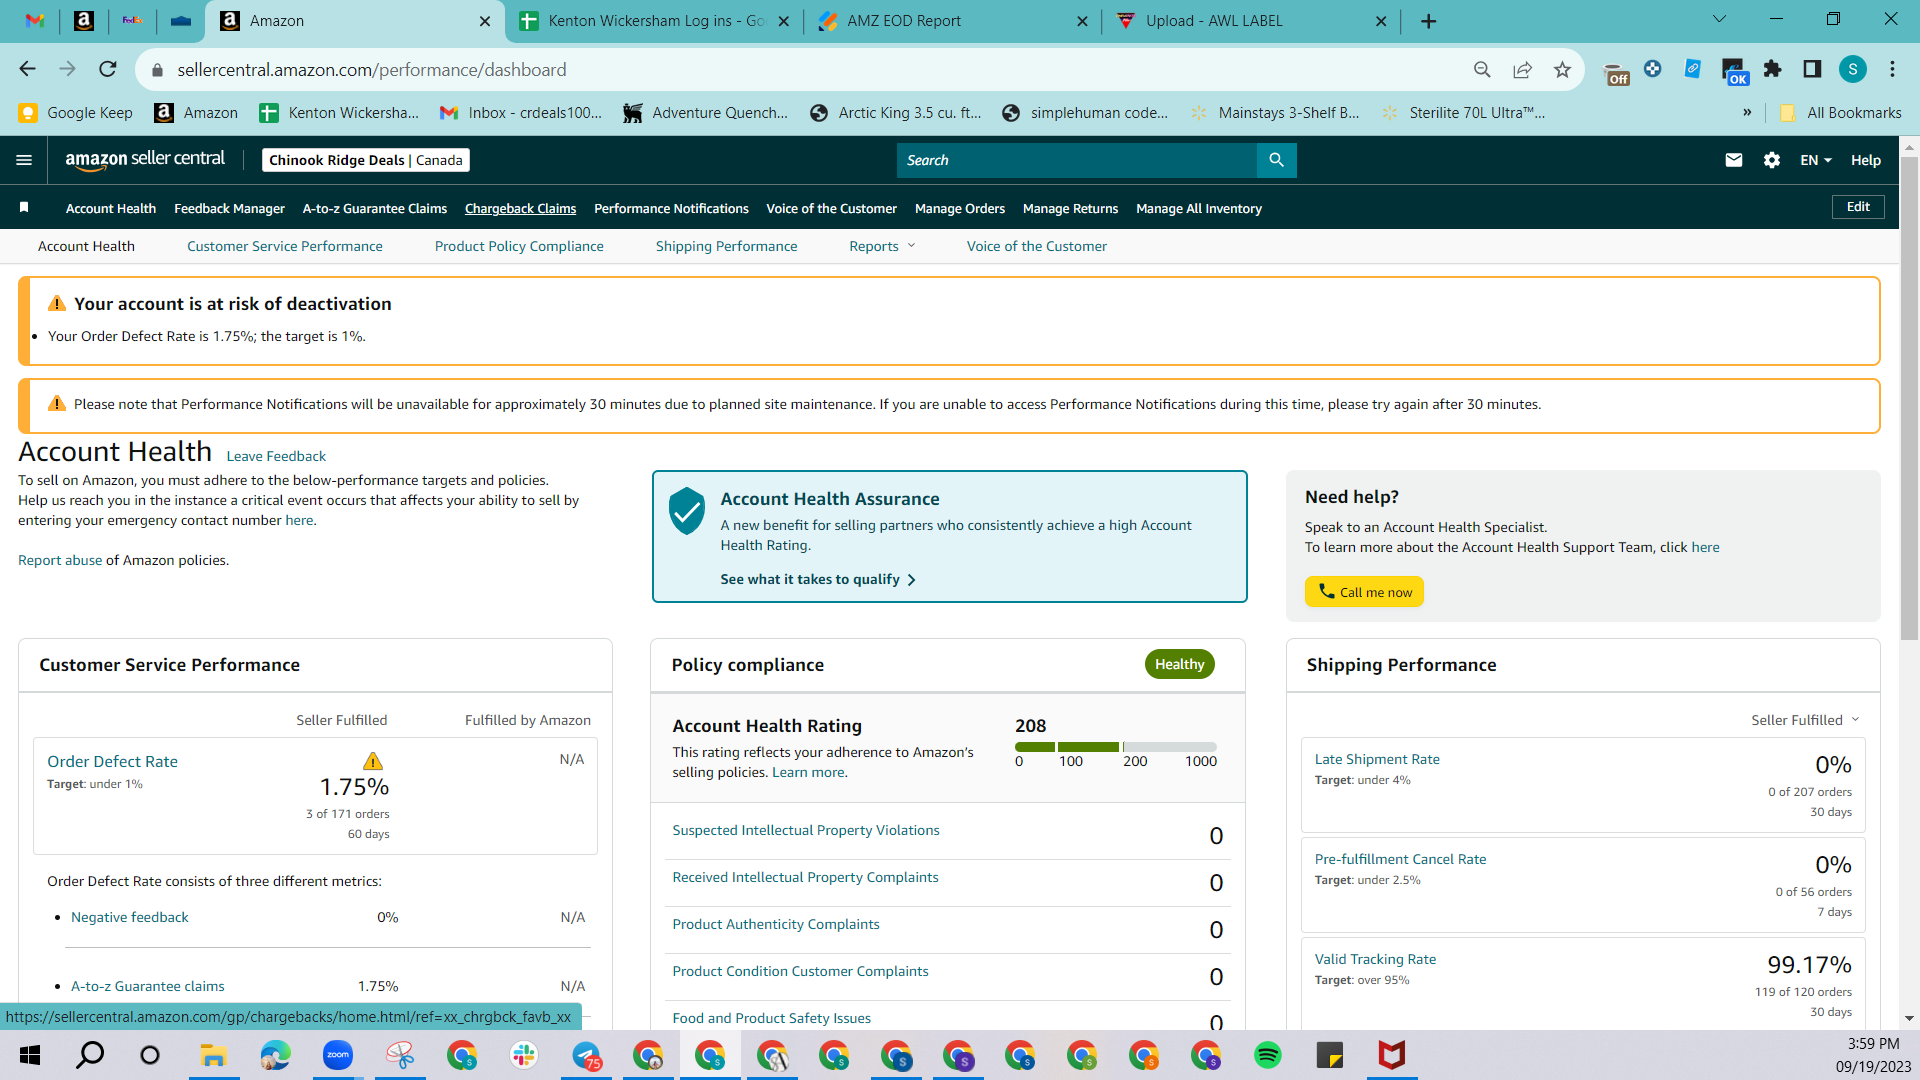Open the Order Defect Rate link
The image size is (1920, 1080).
[112, 761]
